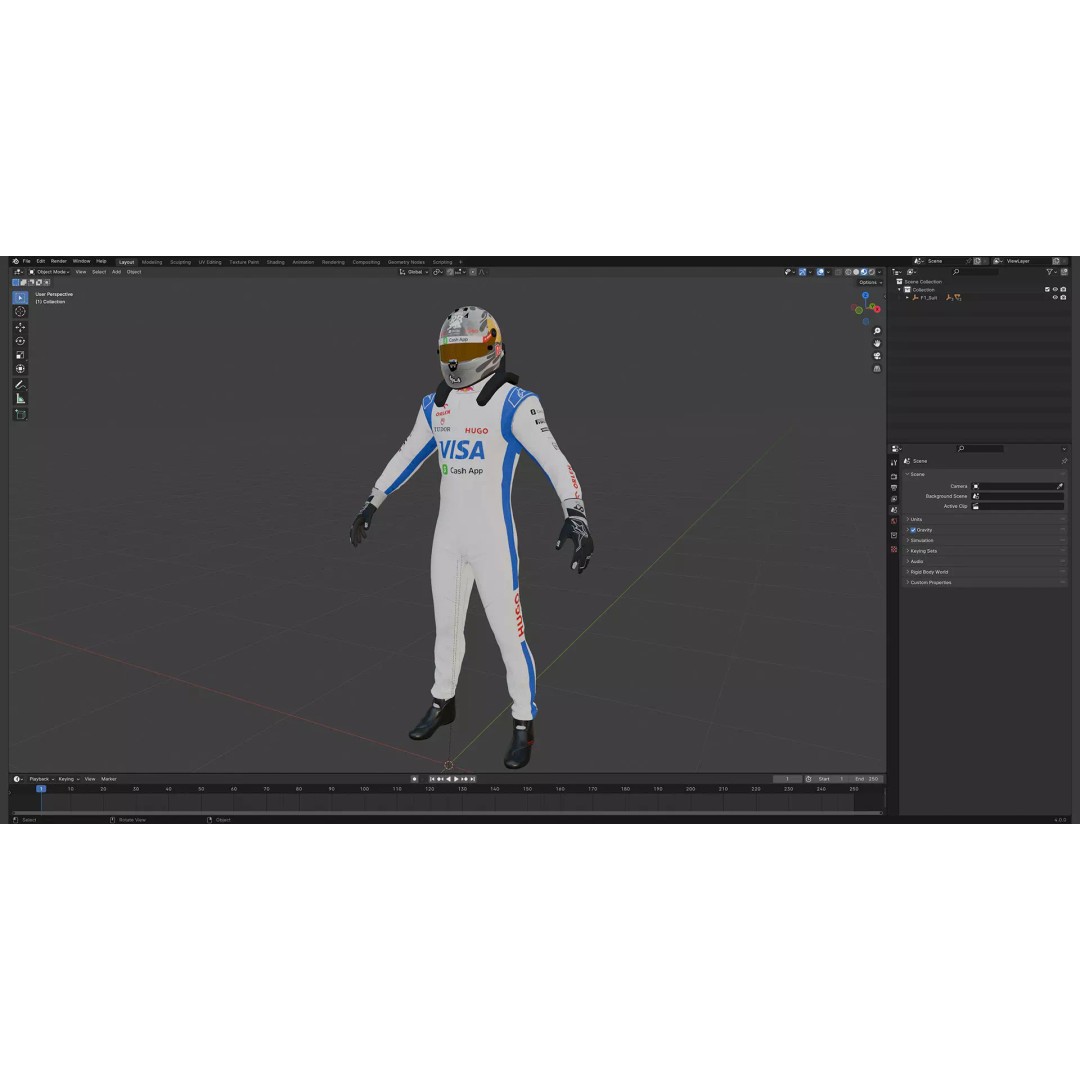
Task: Open timeline Playback menu
Action: (x=41, y=779)
